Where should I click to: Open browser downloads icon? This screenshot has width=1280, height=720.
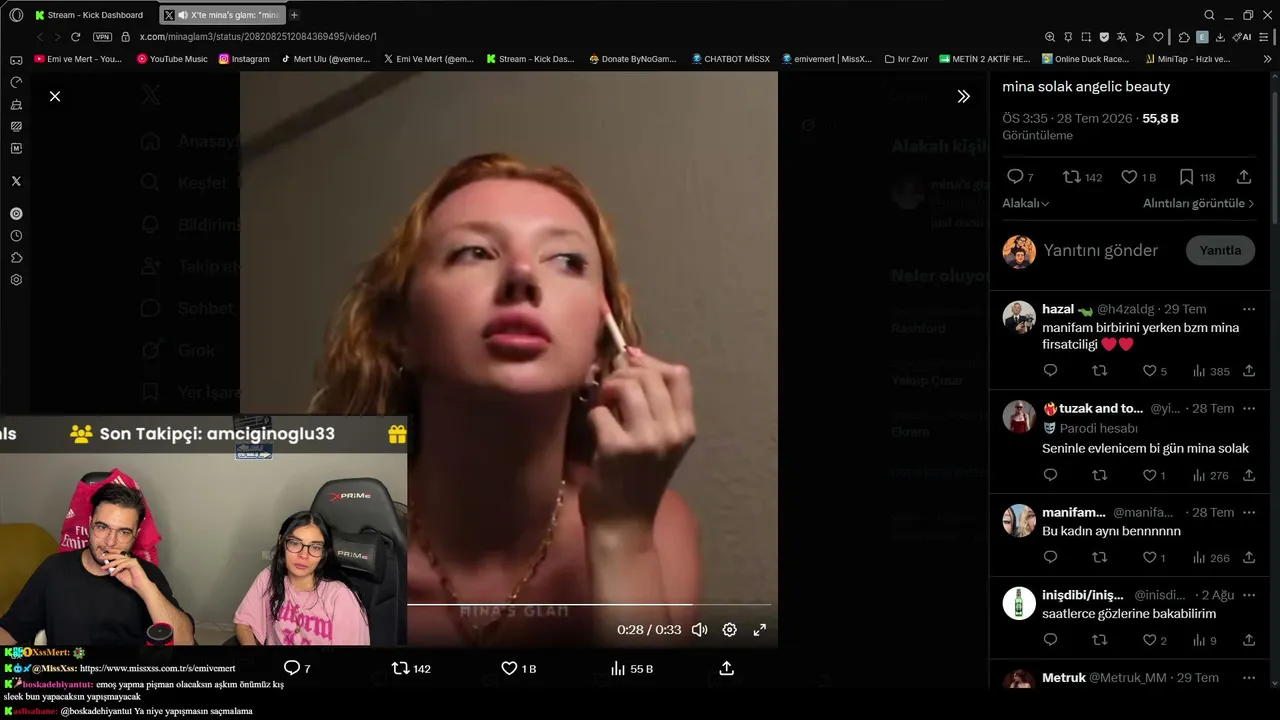point(1220,37)
